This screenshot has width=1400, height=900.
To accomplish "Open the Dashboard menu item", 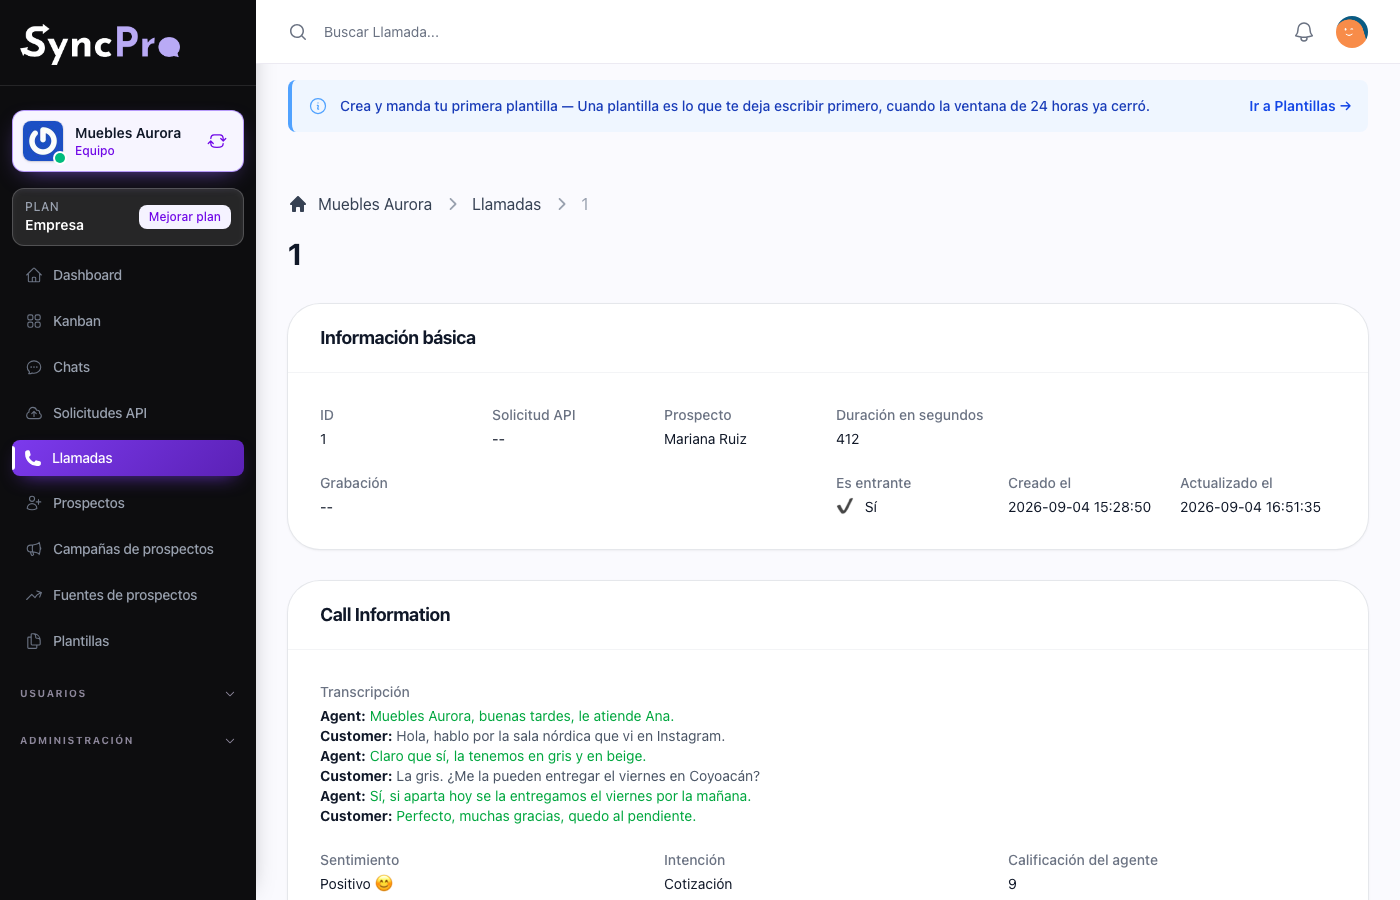I will pyautogui.click(x=128, y=275).
